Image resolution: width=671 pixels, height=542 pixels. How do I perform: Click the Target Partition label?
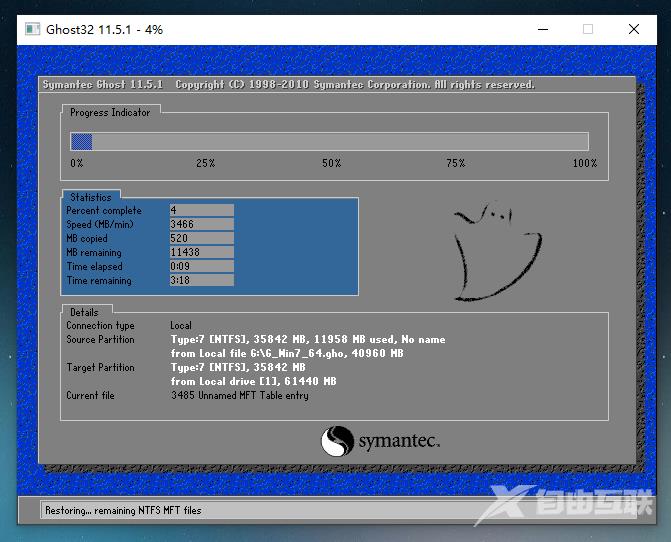click(x=101, y=367)
